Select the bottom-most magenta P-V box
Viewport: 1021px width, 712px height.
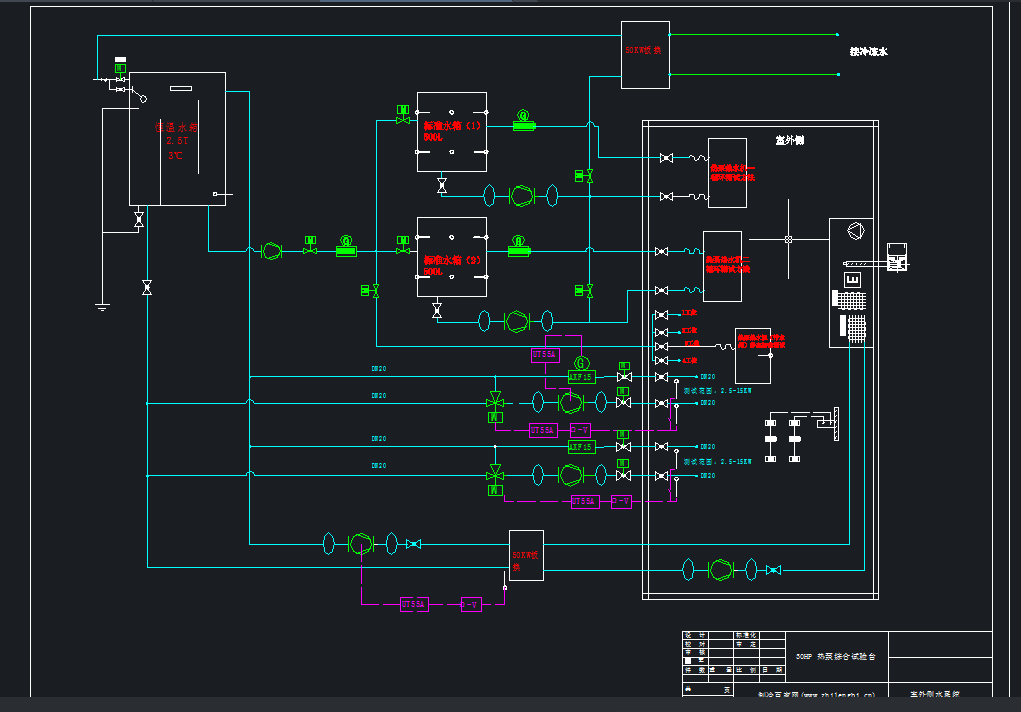point(471,605)
